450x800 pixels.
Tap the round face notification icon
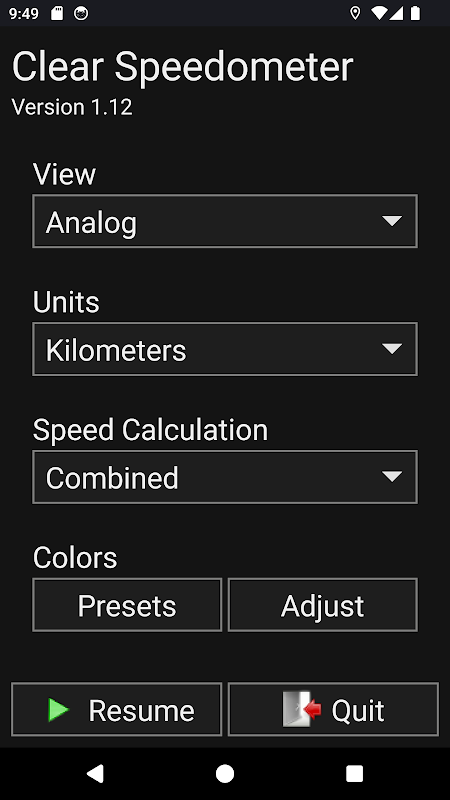click(81, 13)
